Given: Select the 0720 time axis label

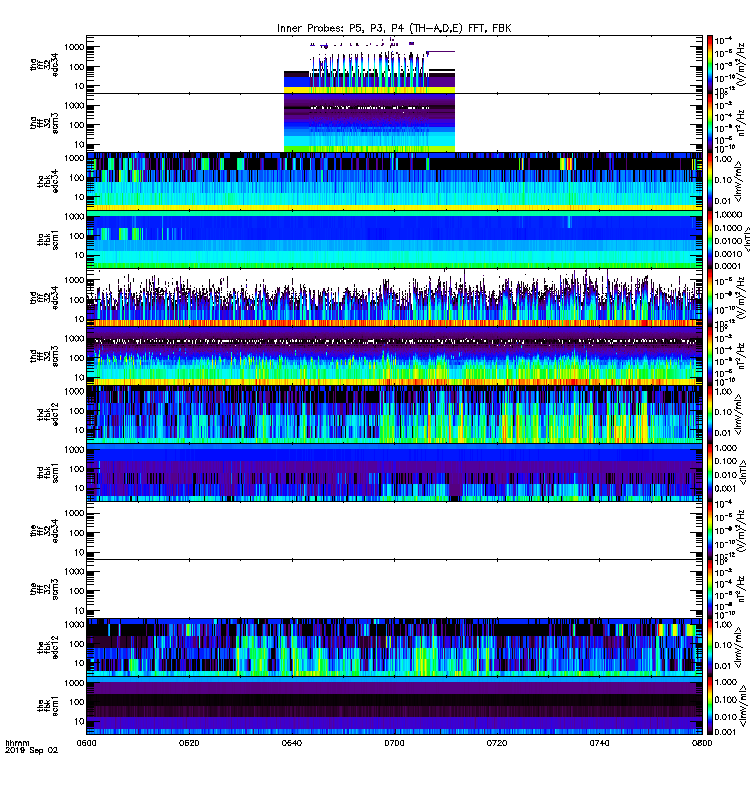Looking at the screenshot, I should 497,743.
